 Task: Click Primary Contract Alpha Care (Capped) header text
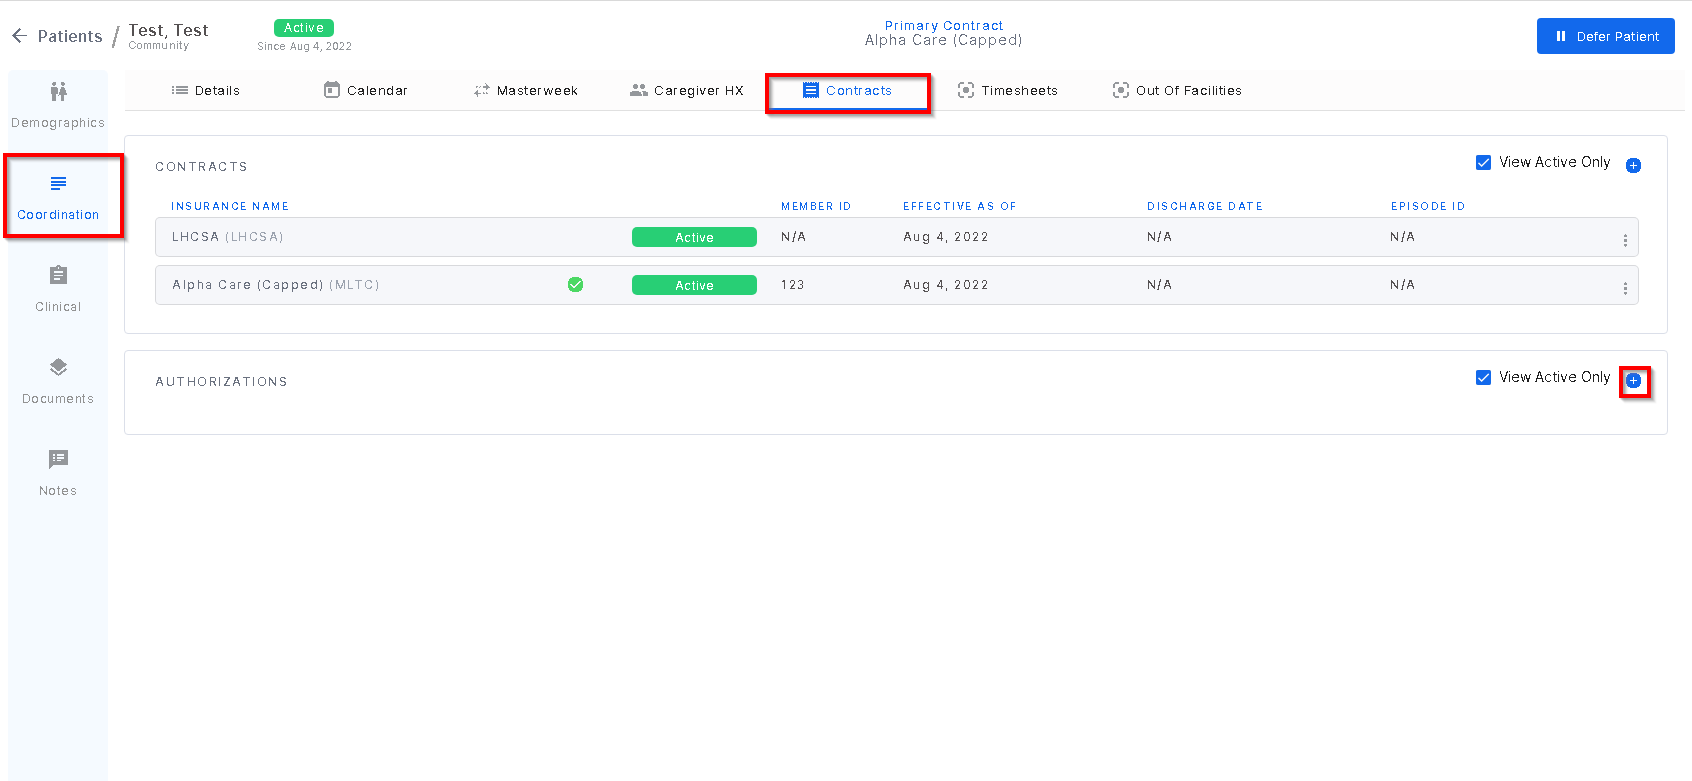click(x=944, y=33)
